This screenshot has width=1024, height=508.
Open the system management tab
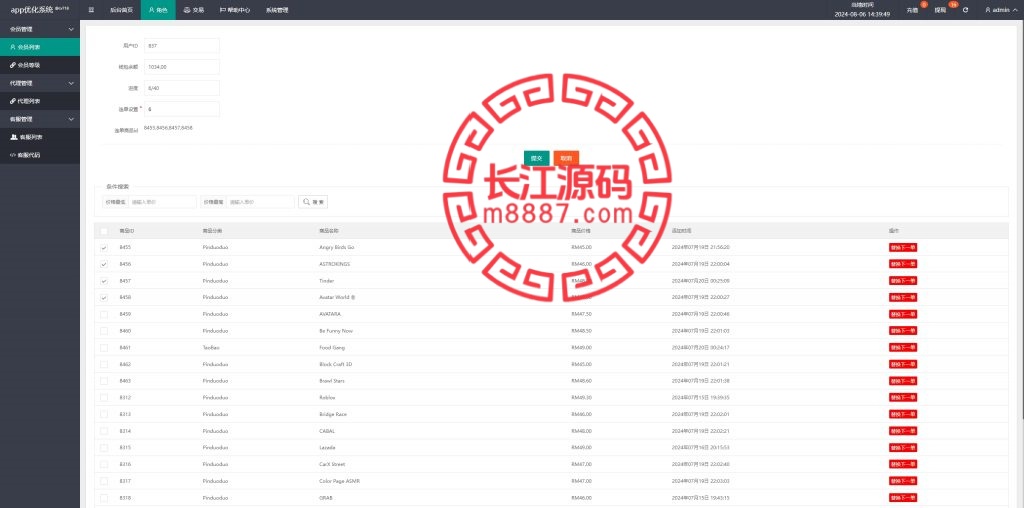click(x=277, y=10)
